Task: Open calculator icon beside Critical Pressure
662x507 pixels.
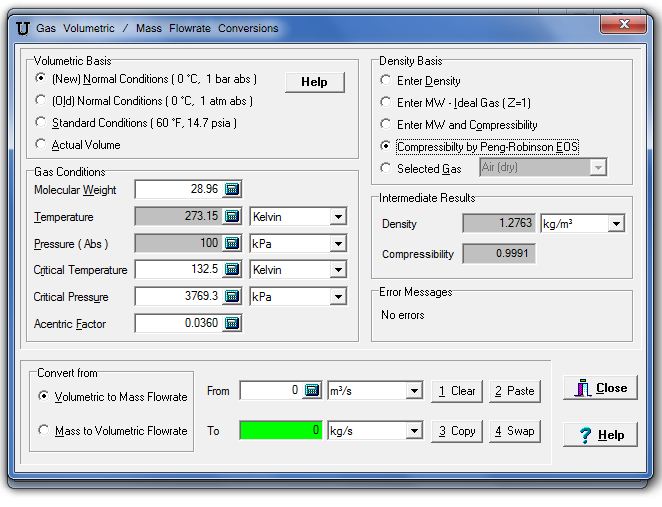Action: [x=232, y=296]
